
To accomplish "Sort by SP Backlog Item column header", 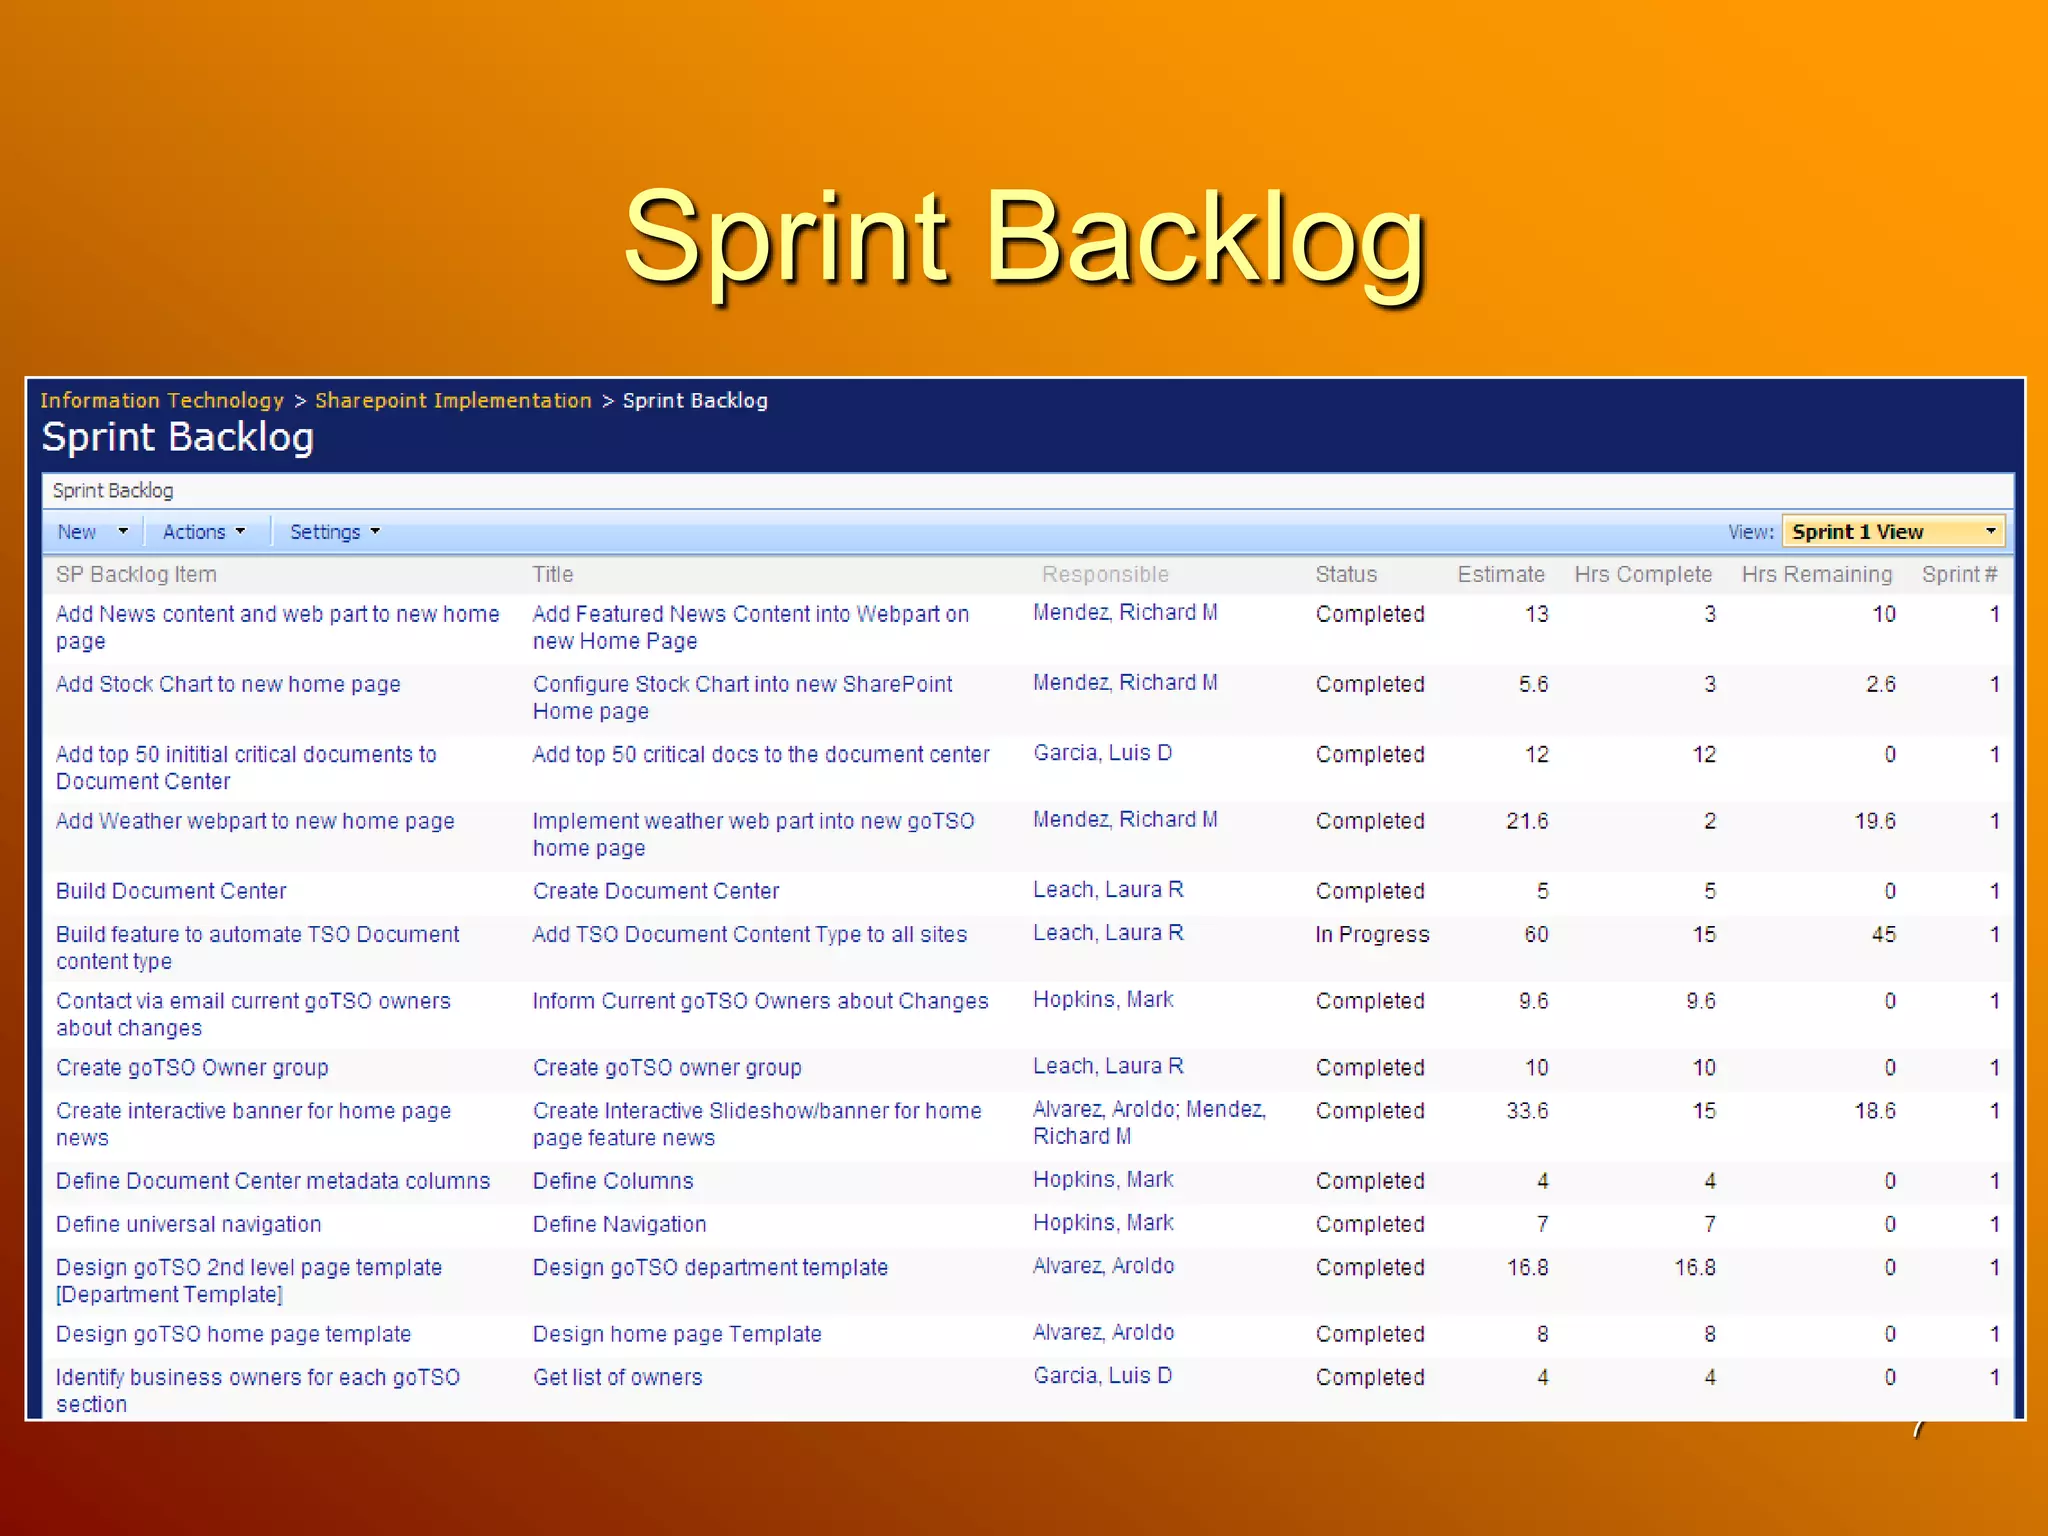I will click(136, 575).
